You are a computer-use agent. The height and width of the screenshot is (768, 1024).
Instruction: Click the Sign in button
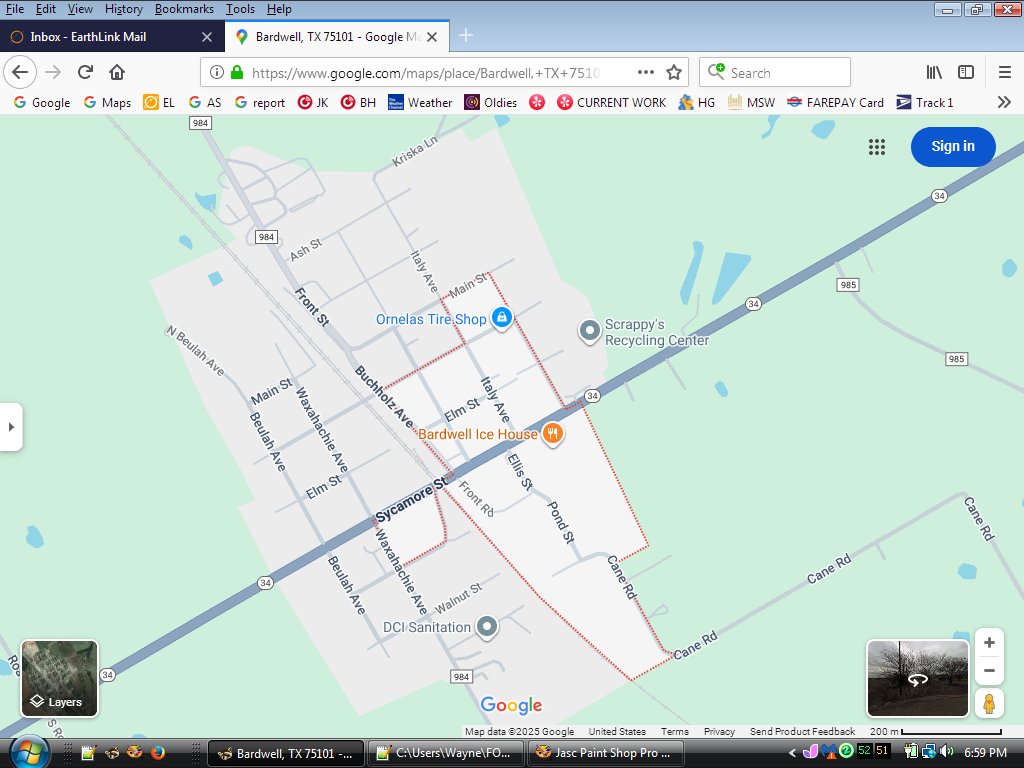[x=953, y=146]
